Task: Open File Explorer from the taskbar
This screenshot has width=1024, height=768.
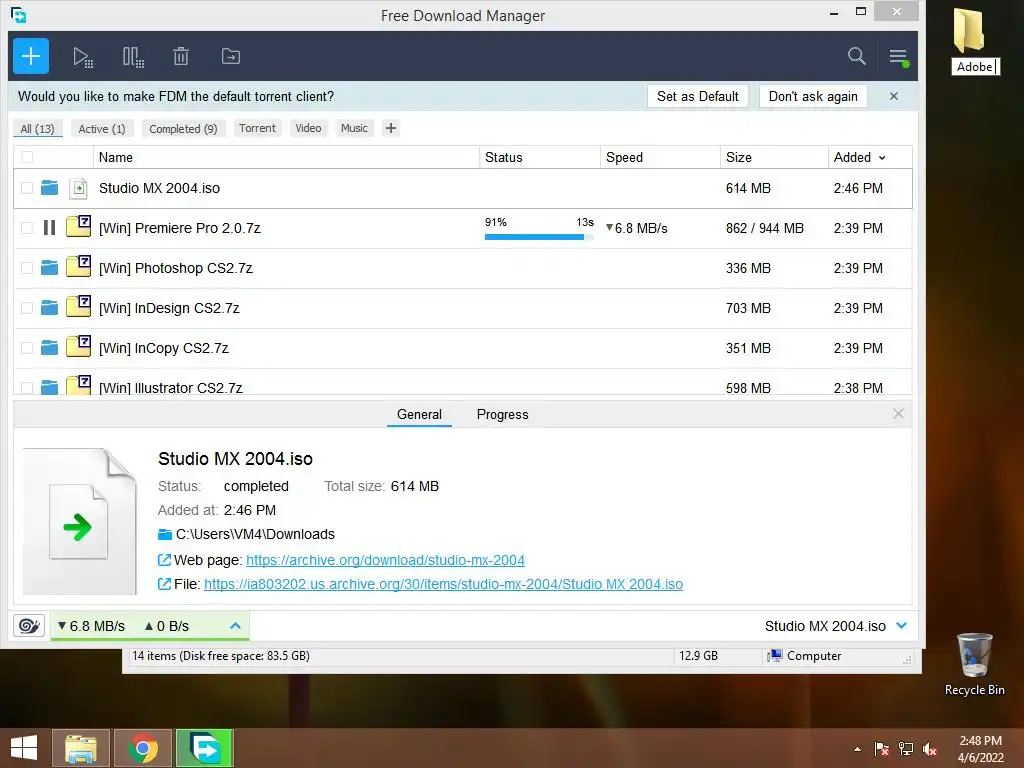Action: point(81,748)
